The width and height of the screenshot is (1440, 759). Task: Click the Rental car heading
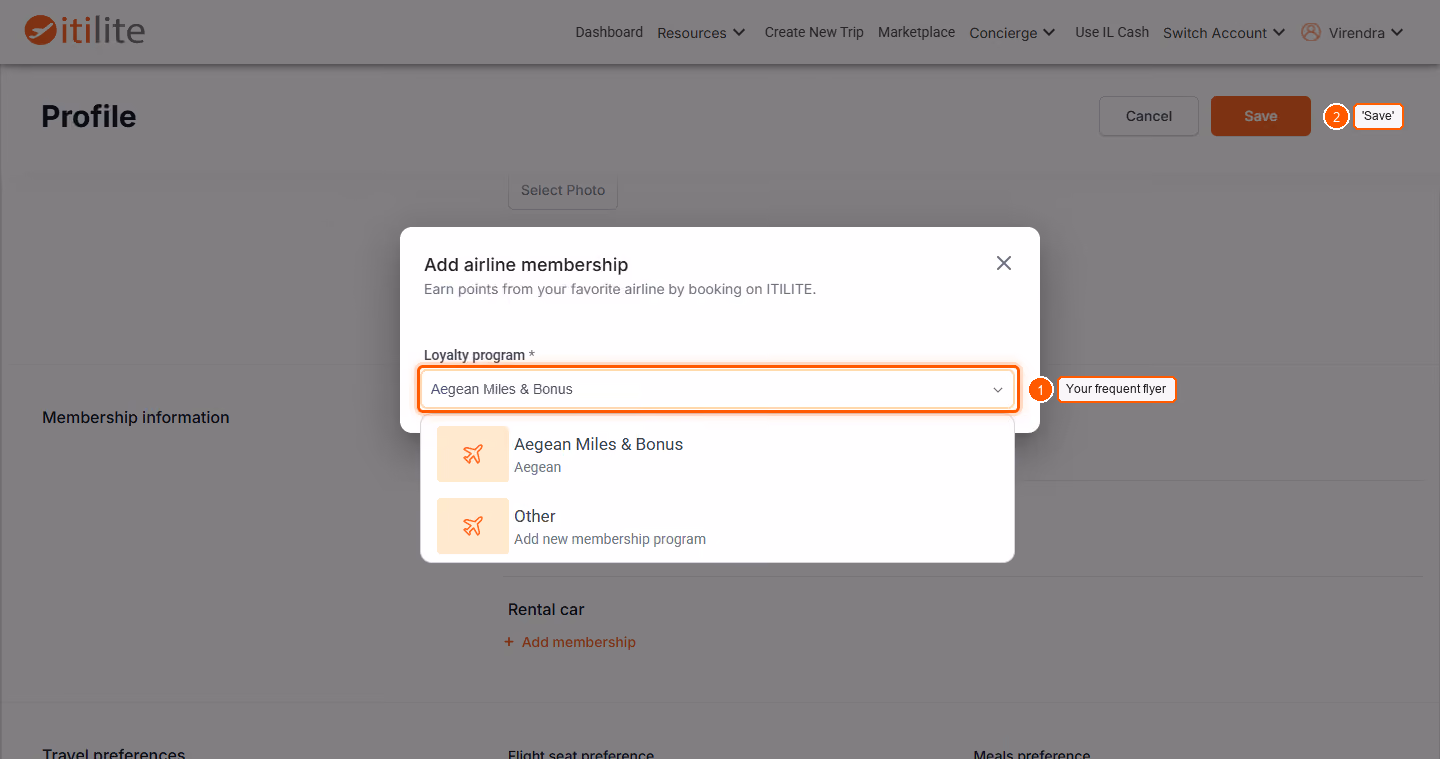pyautogui.click(x=546, y=609)
